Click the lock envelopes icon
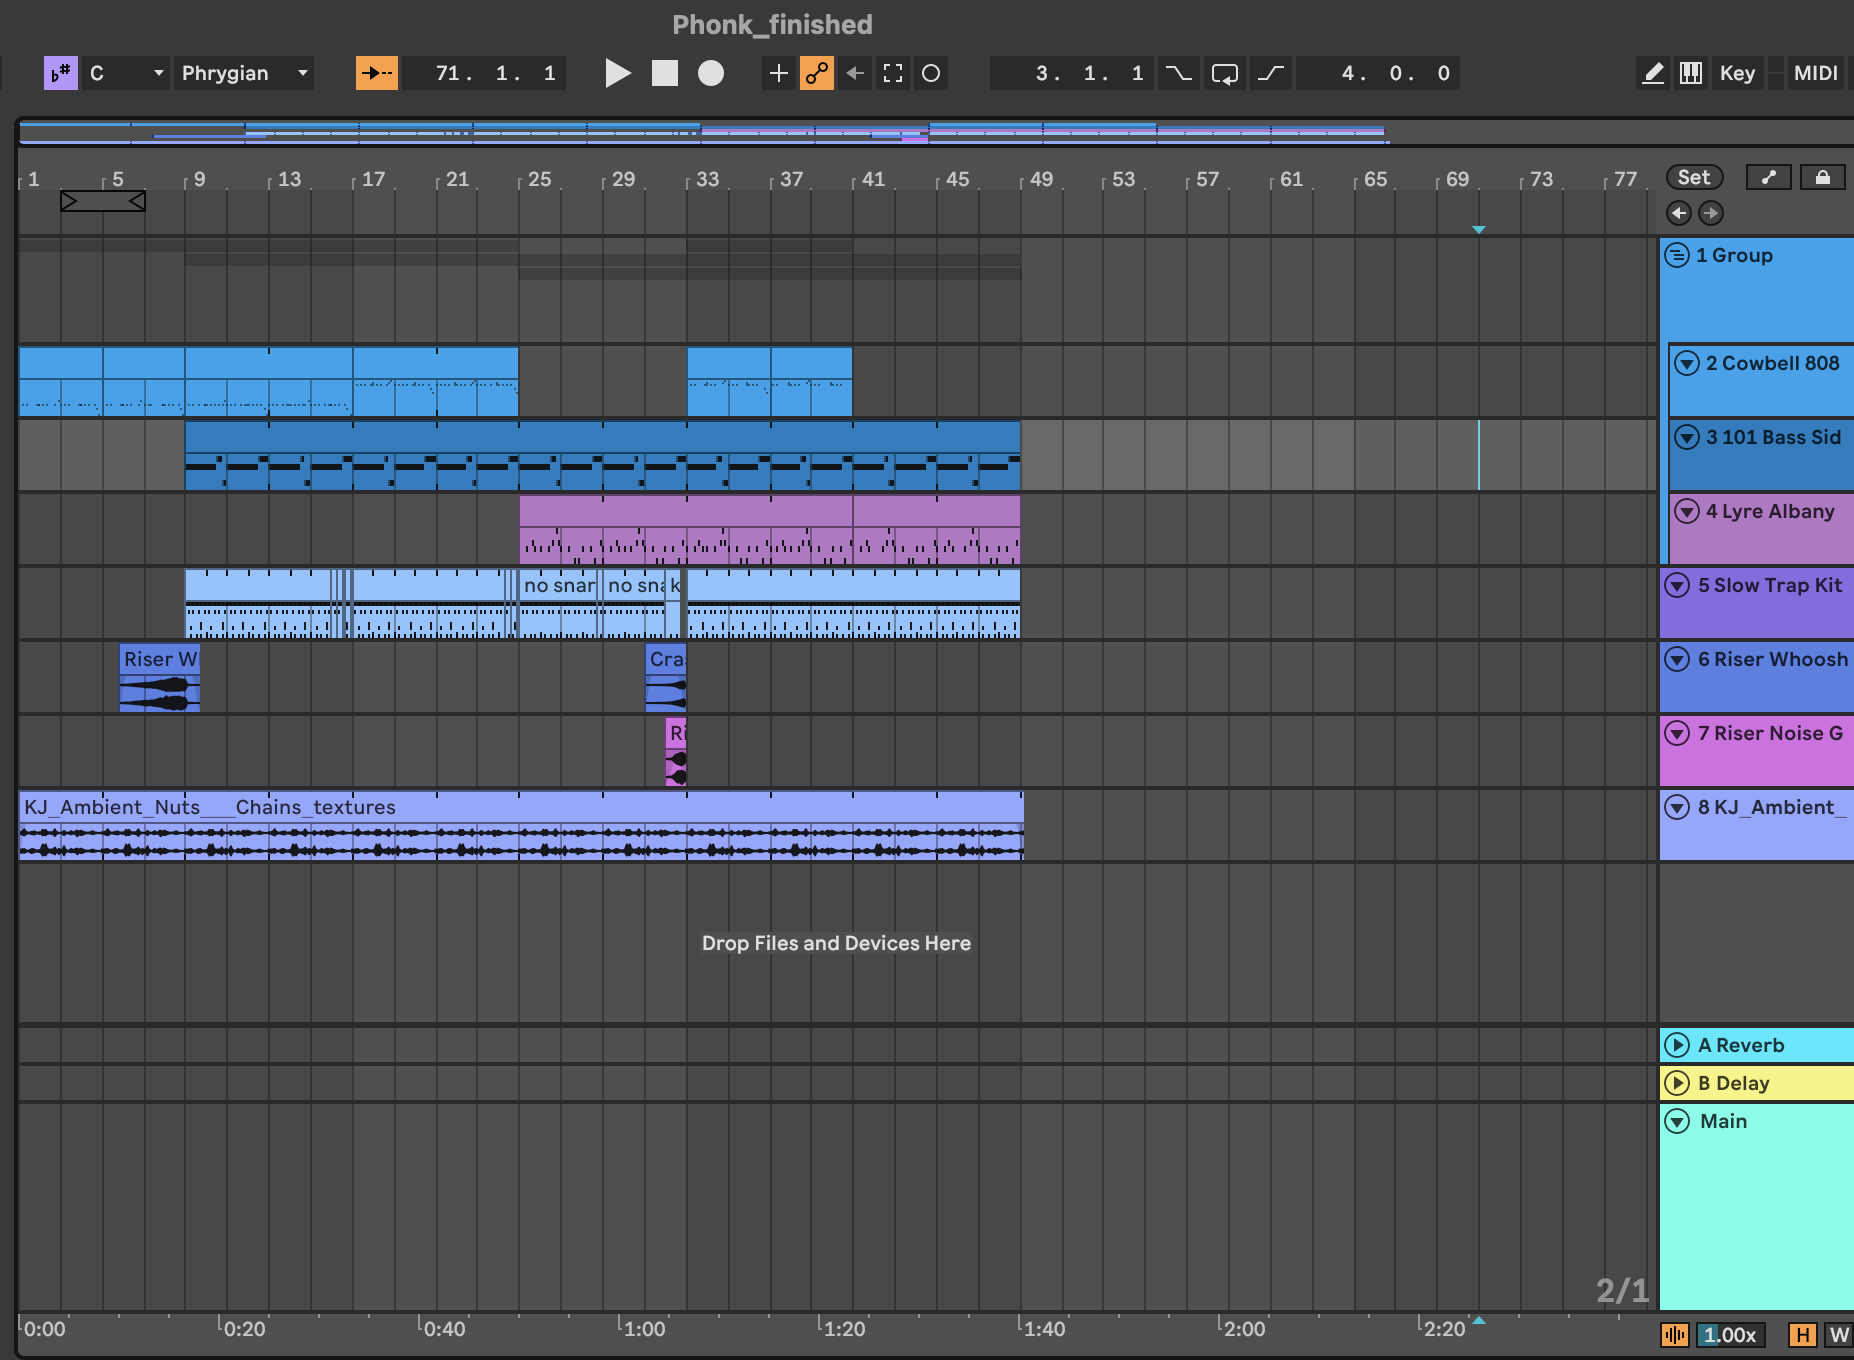Screen dimensions: 1854x1360 click(1822, 177)
